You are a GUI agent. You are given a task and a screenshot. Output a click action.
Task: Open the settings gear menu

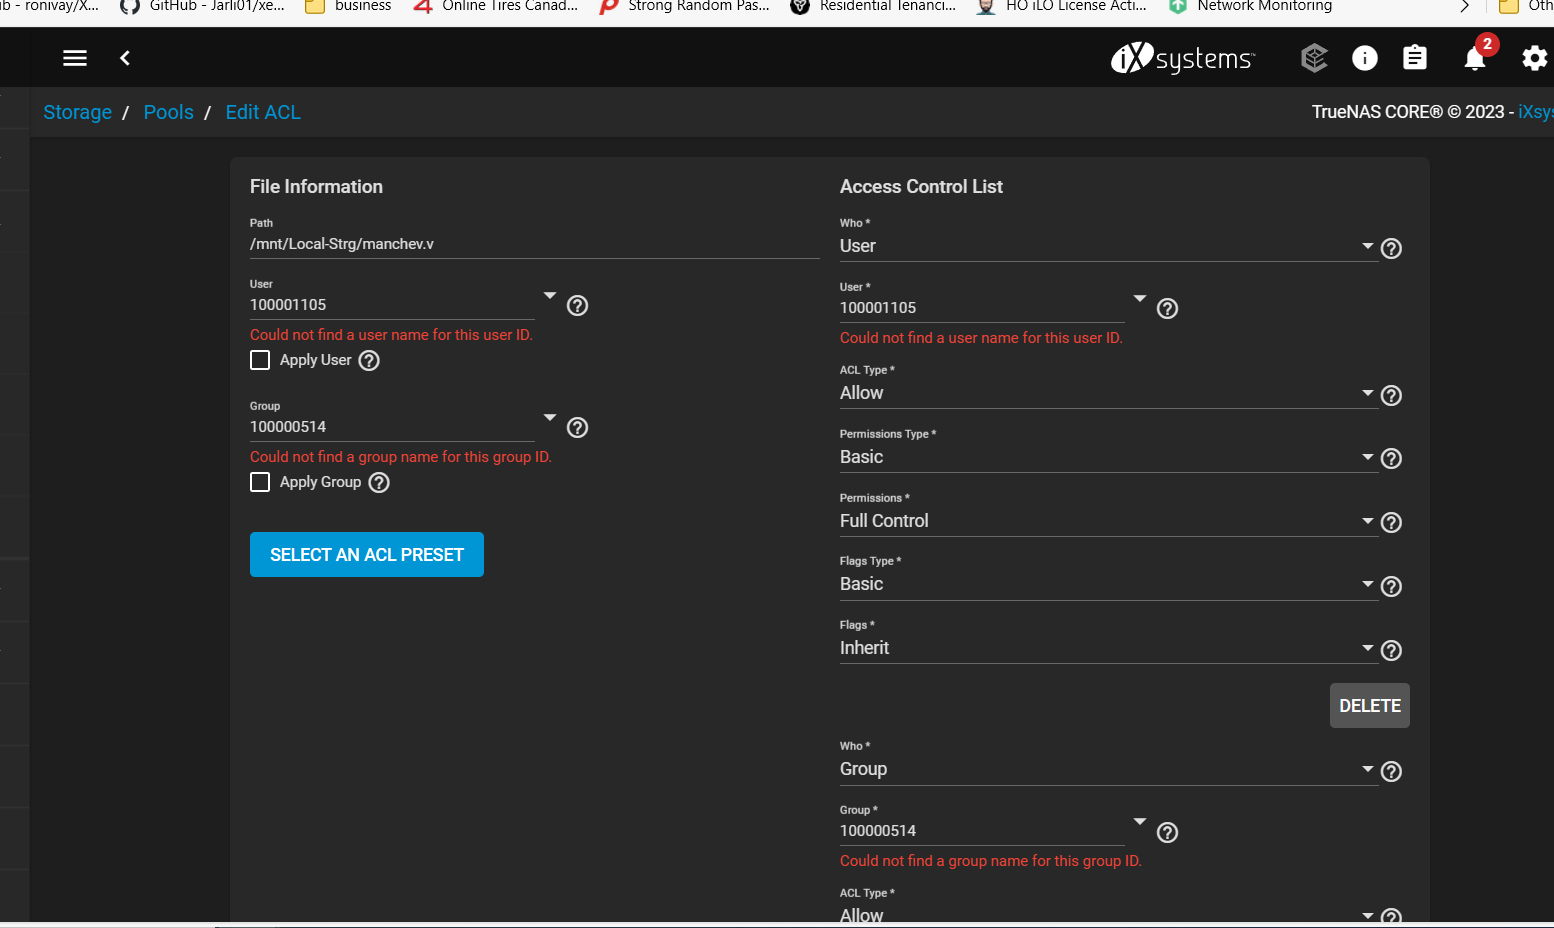(1534, 58)
